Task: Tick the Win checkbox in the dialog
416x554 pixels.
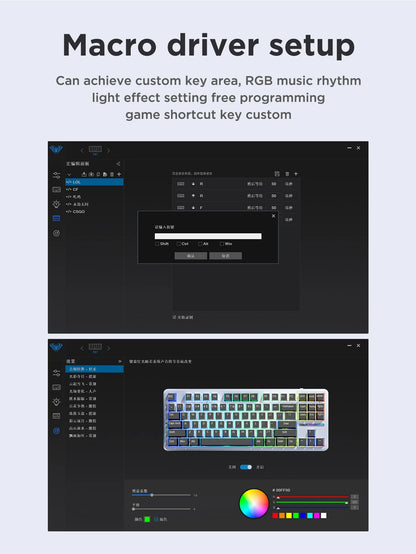Action: (x=222, y=244)
